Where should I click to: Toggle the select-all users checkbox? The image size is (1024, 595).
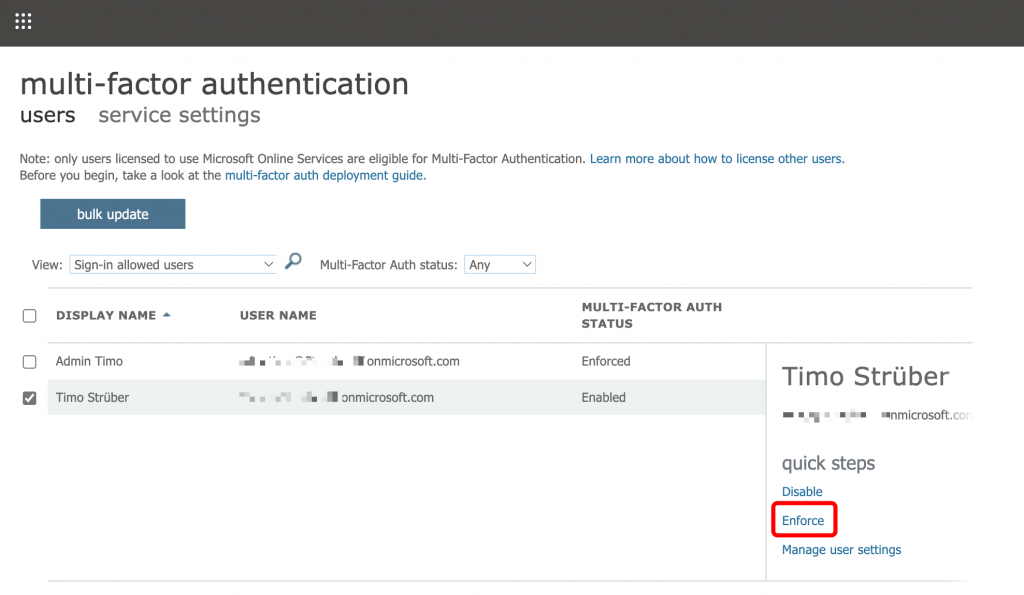click(x=30, y=316)
